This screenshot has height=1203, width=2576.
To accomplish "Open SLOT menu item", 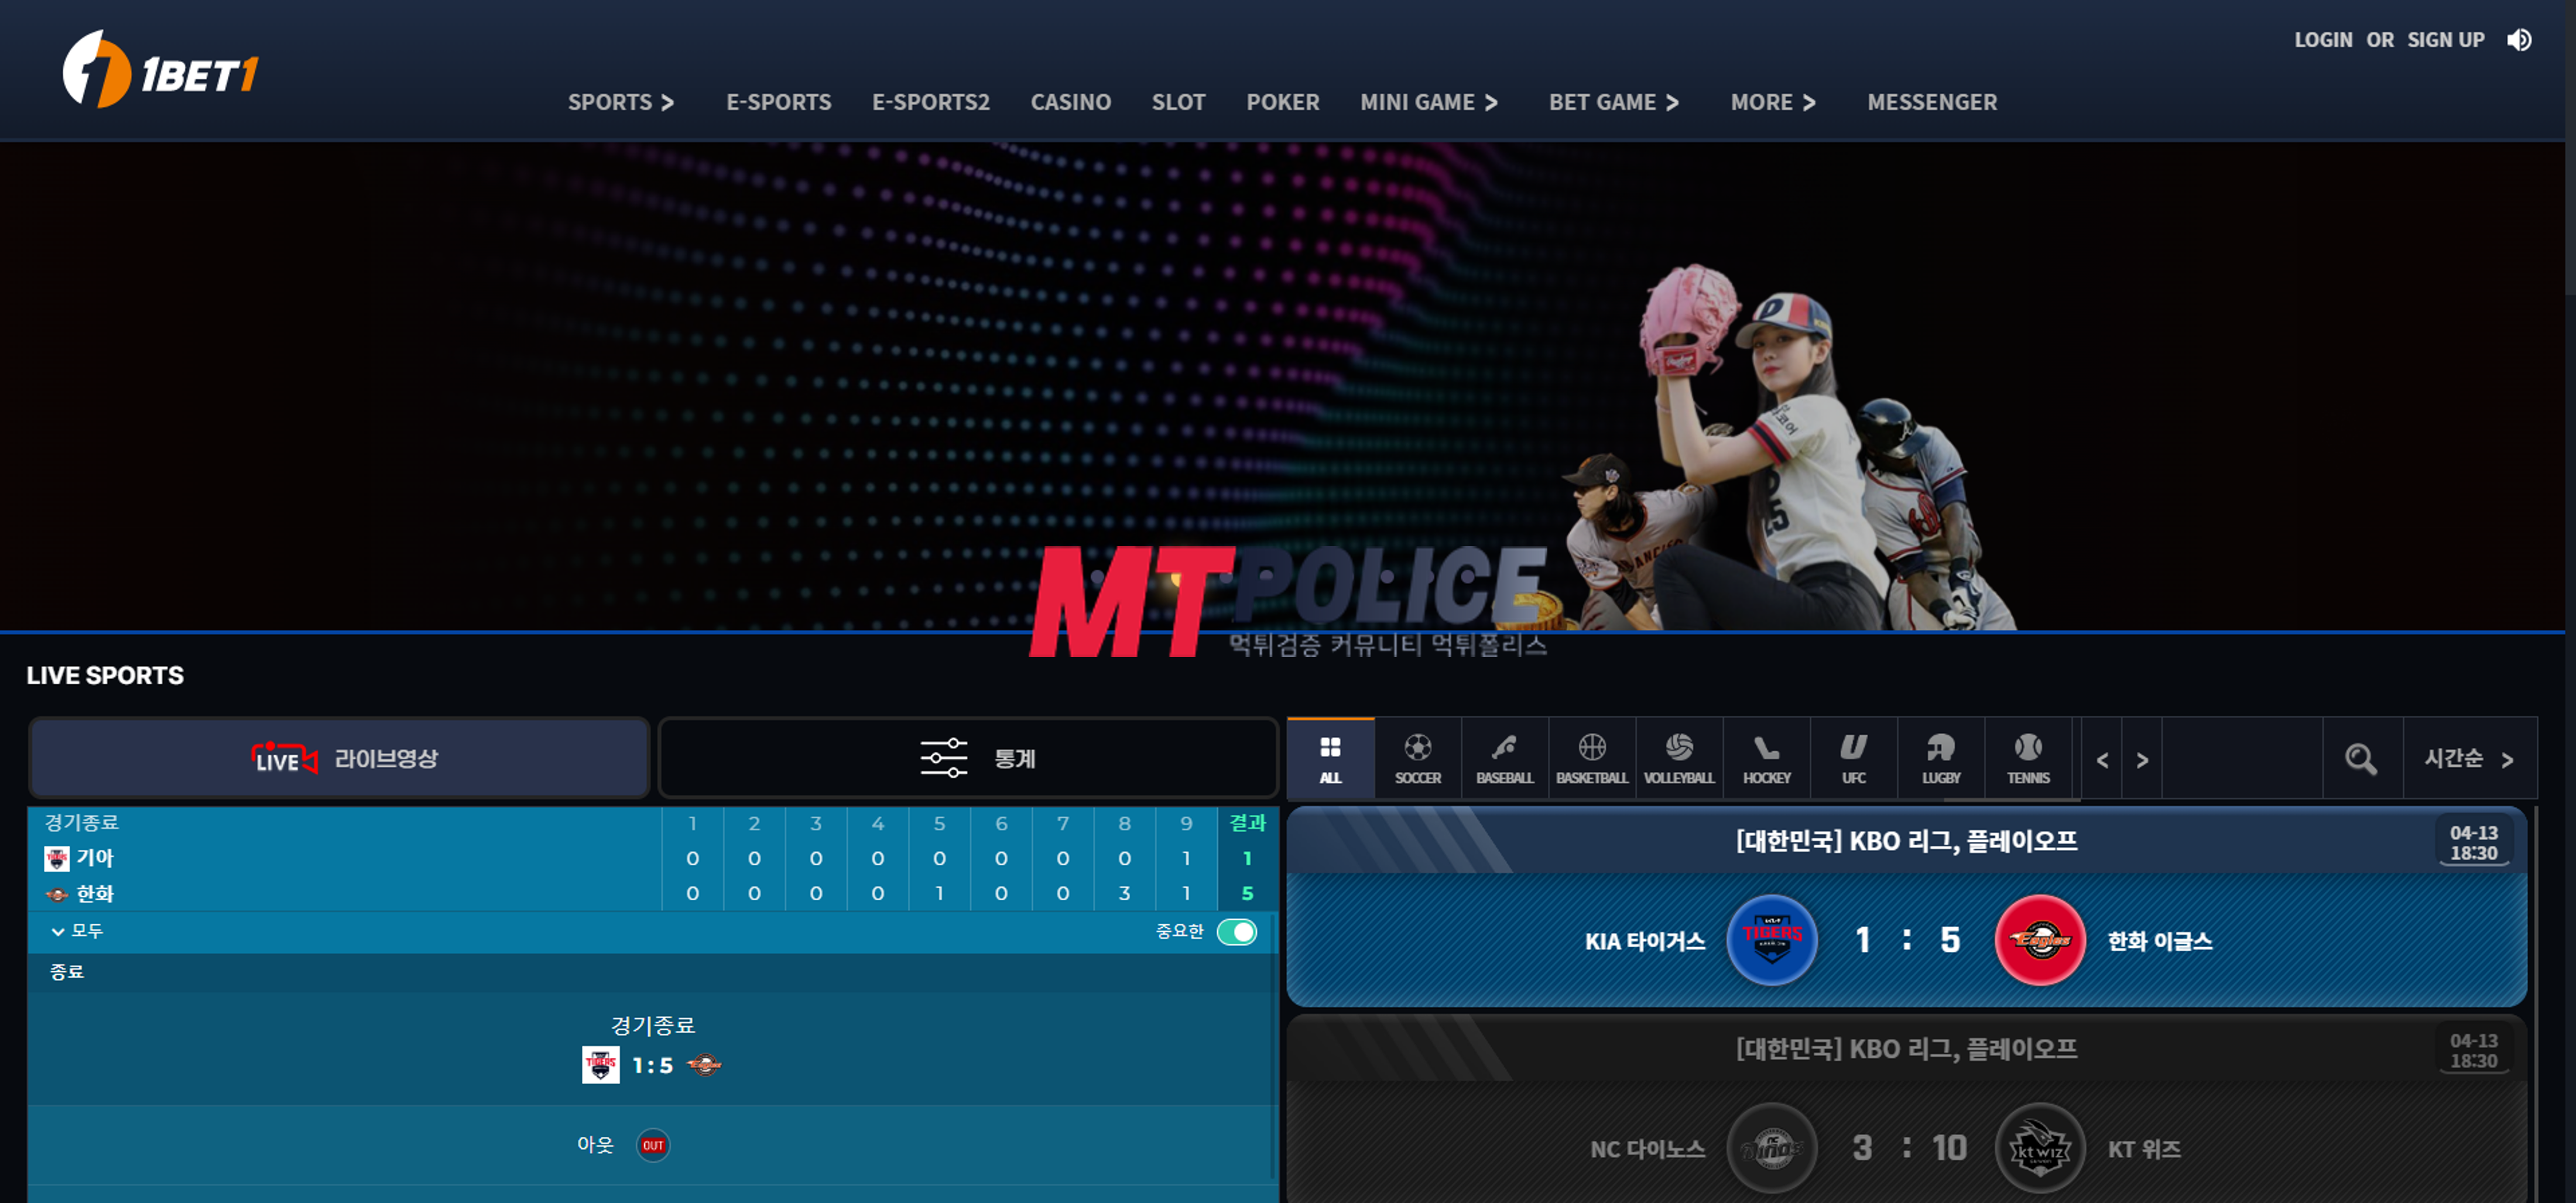I will [1179, 102].
